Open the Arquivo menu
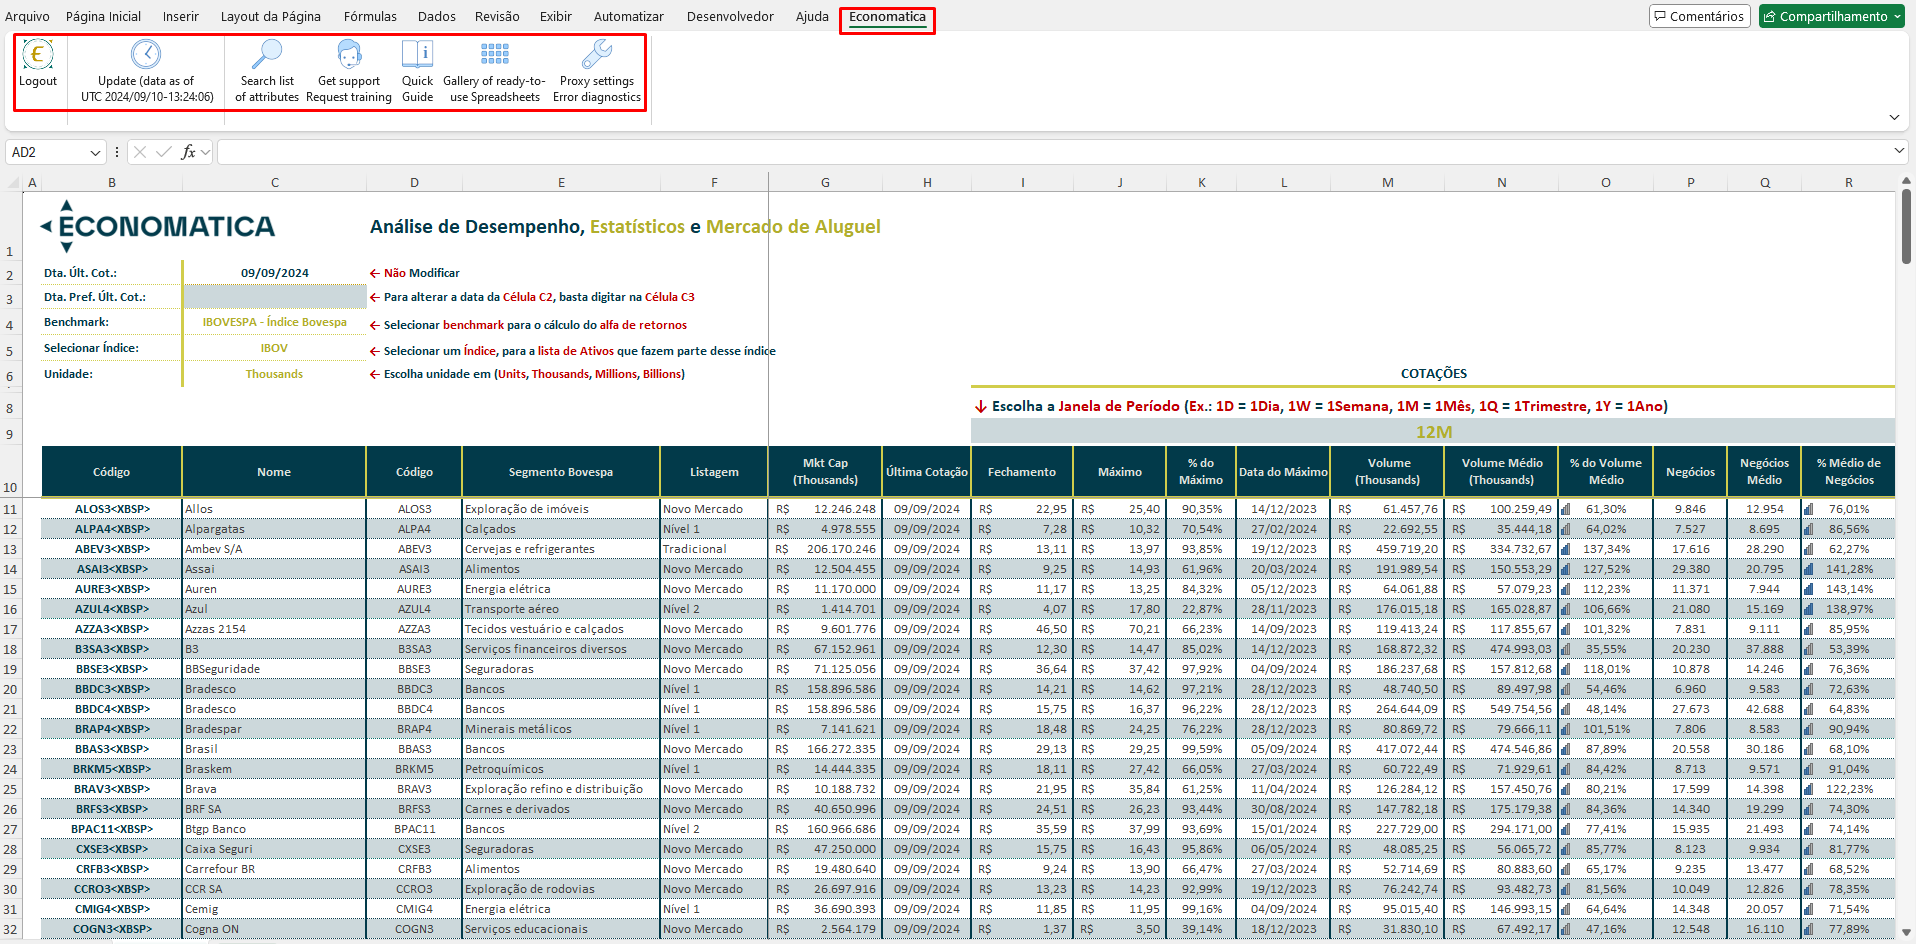This screenshot has height=944, width=1916. tap(27, 16)
